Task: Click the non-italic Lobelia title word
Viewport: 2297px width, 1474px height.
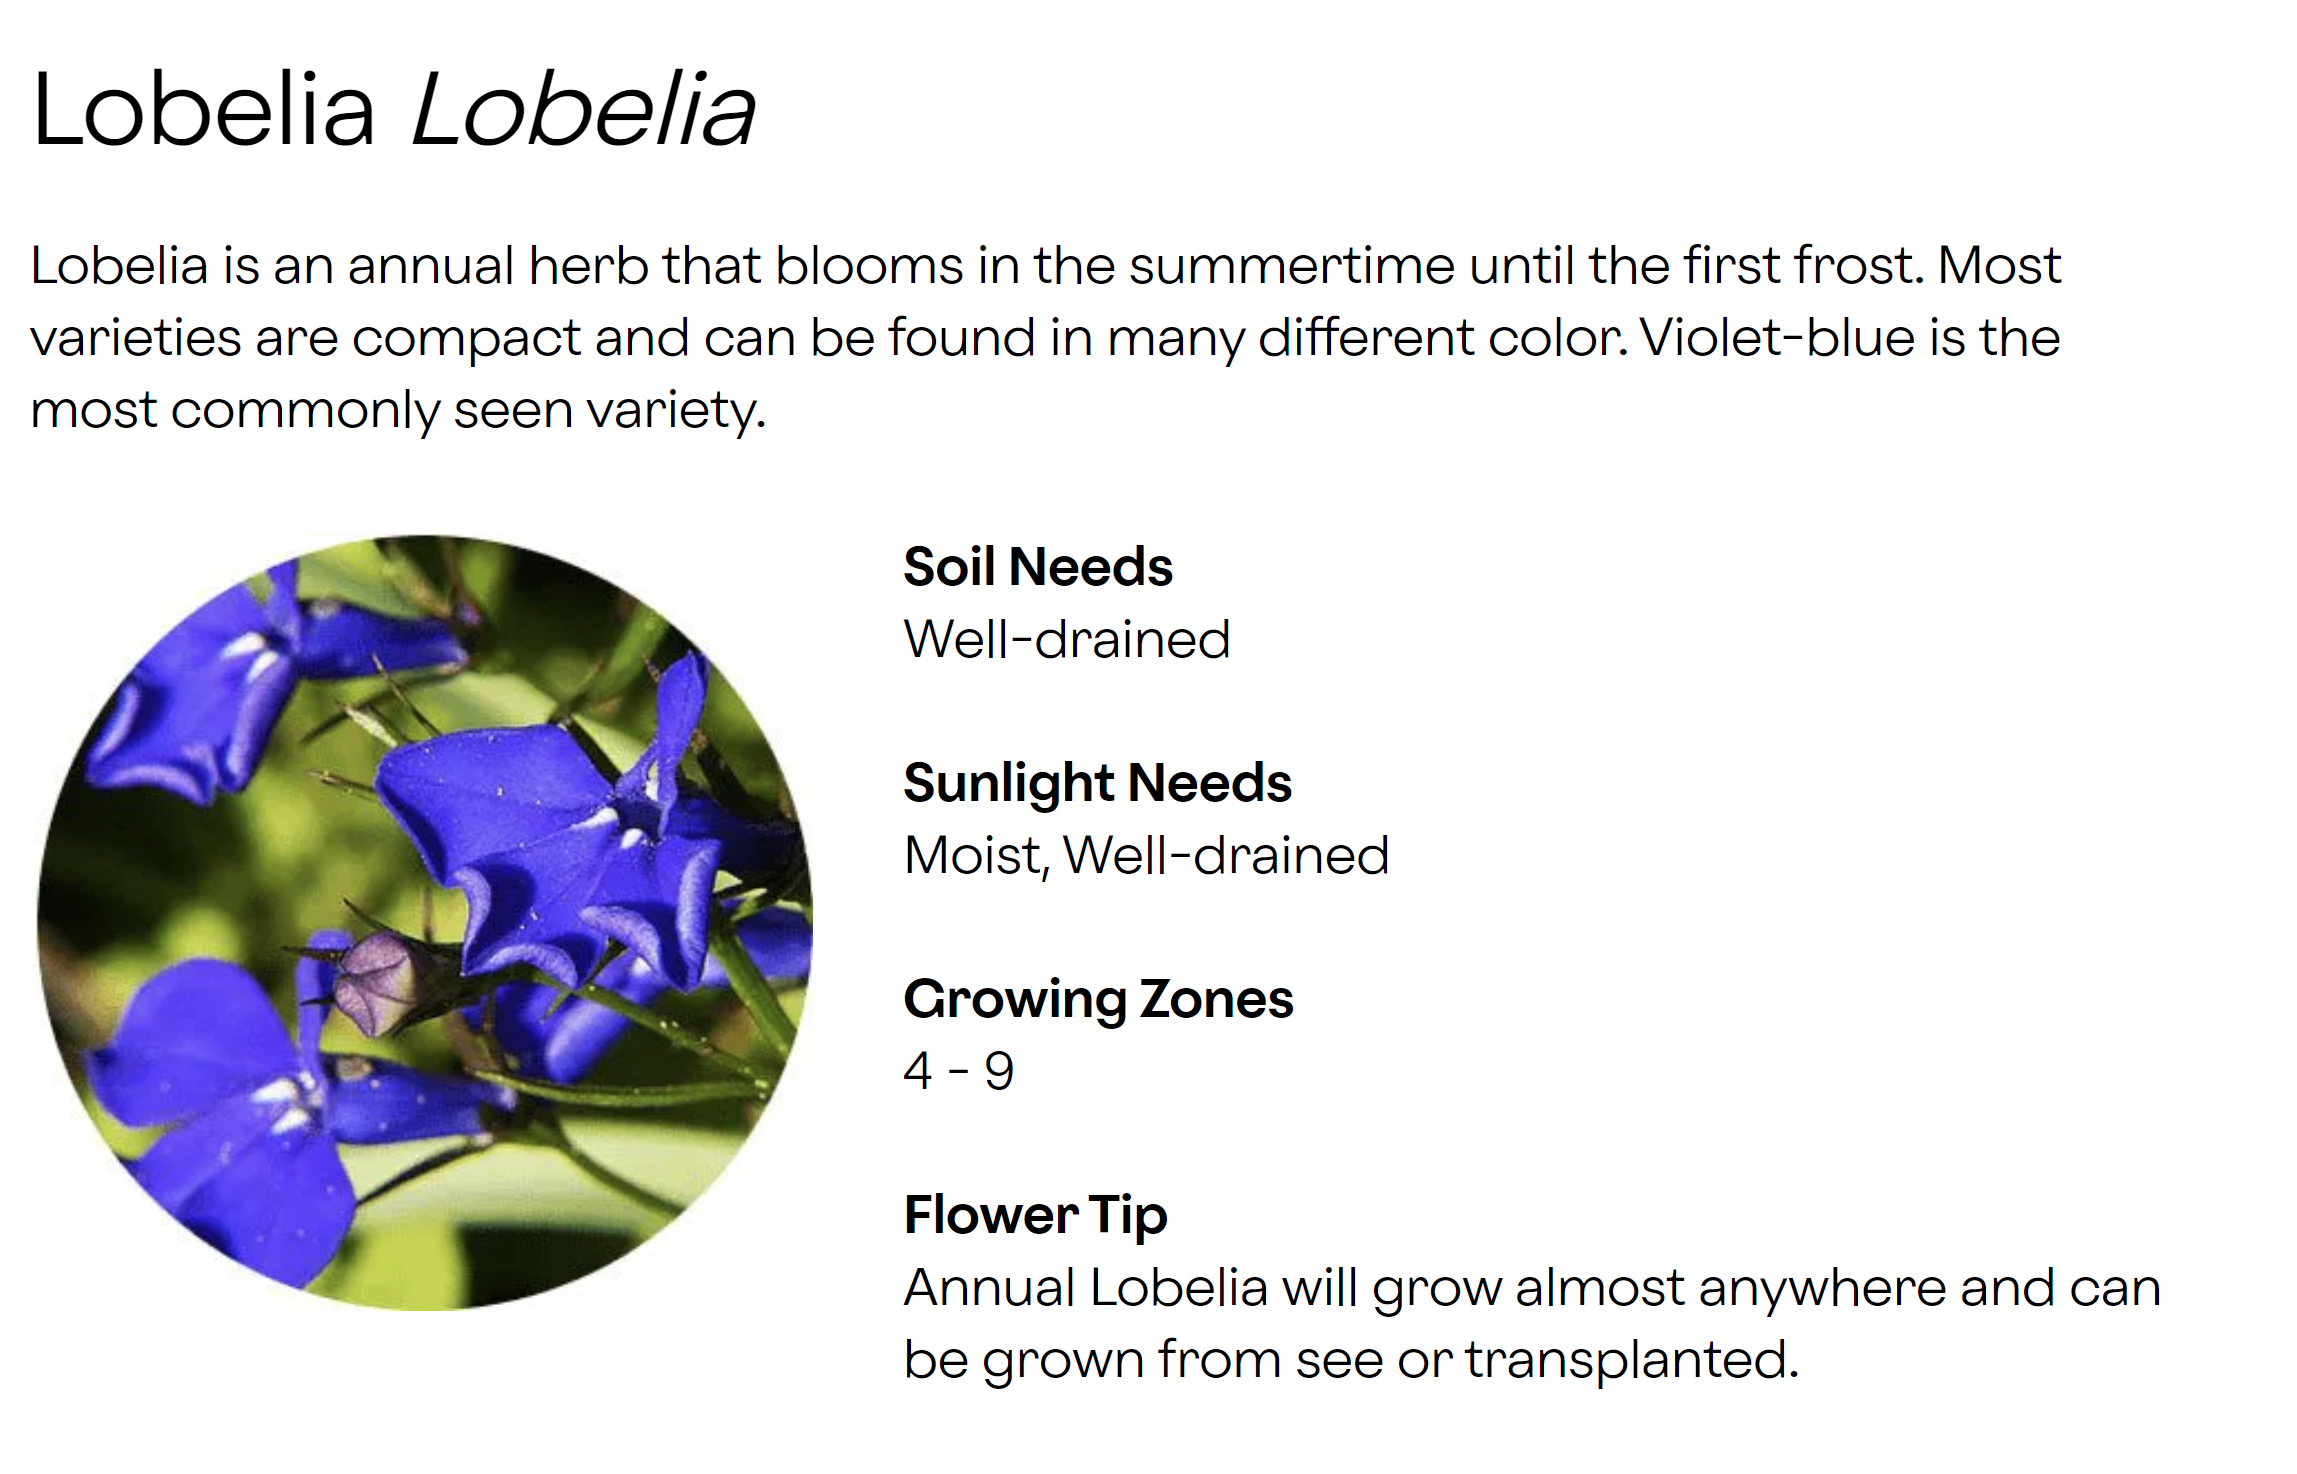Action: coord(203,110)
